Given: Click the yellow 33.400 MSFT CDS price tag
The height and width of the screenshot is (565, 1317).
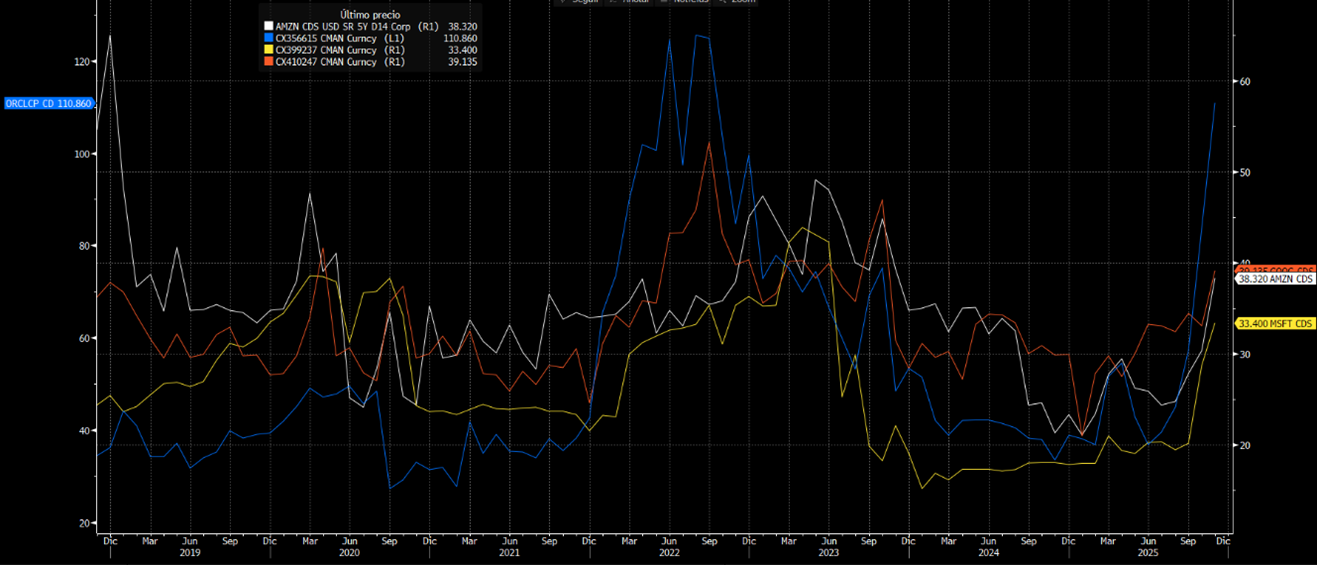Looking at the screenshot, I should point(1275,323).
